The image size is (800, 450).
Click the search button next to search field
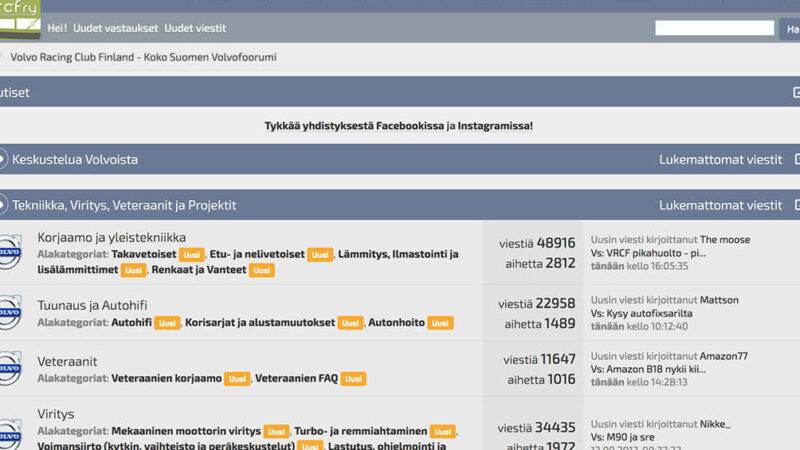(790, 29)
